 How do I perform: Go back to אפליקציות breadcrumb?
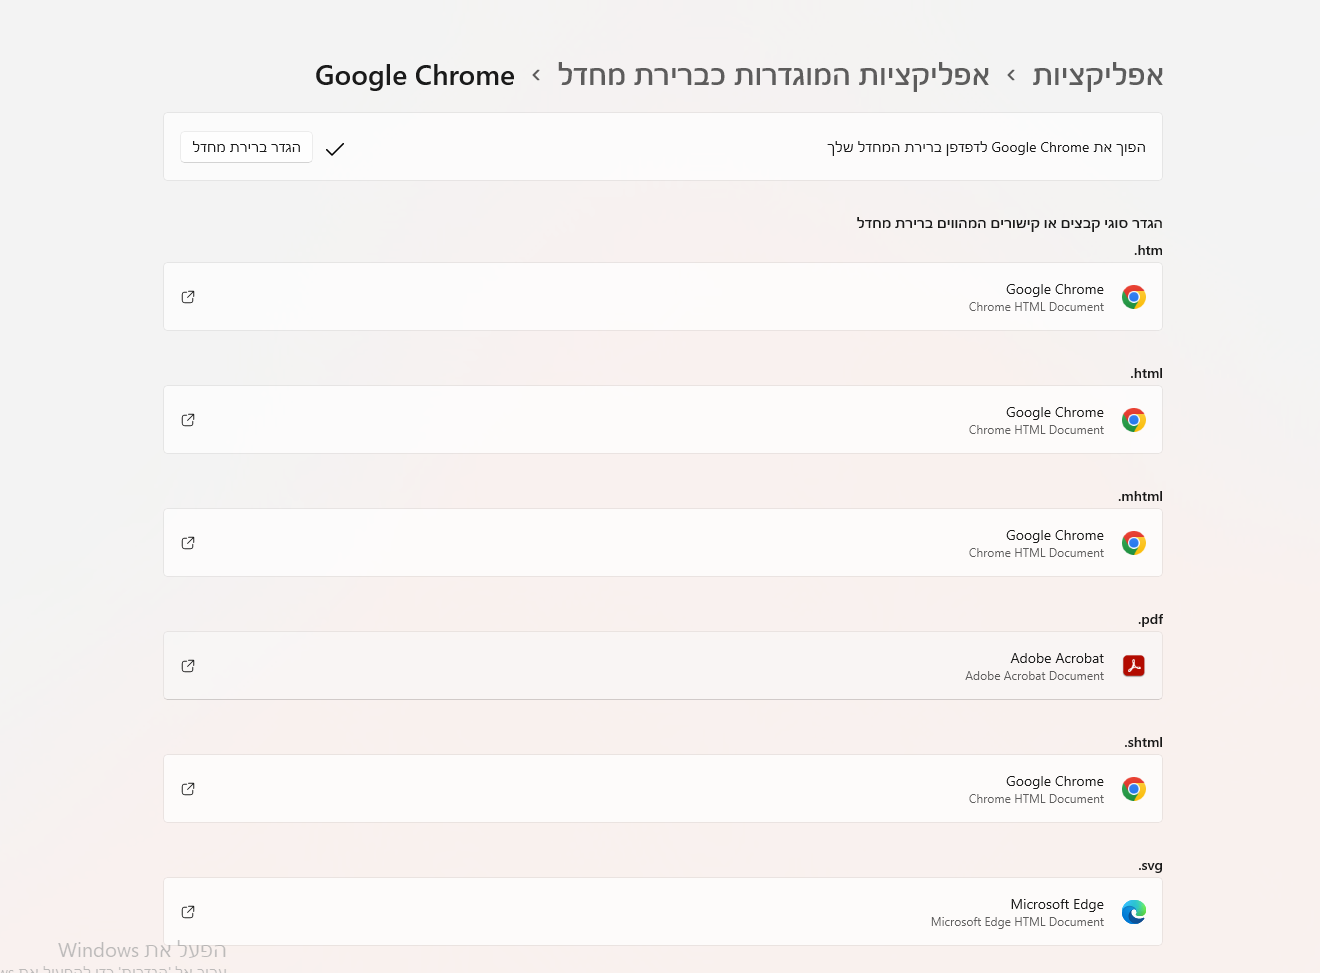[x=1098, y=75]
